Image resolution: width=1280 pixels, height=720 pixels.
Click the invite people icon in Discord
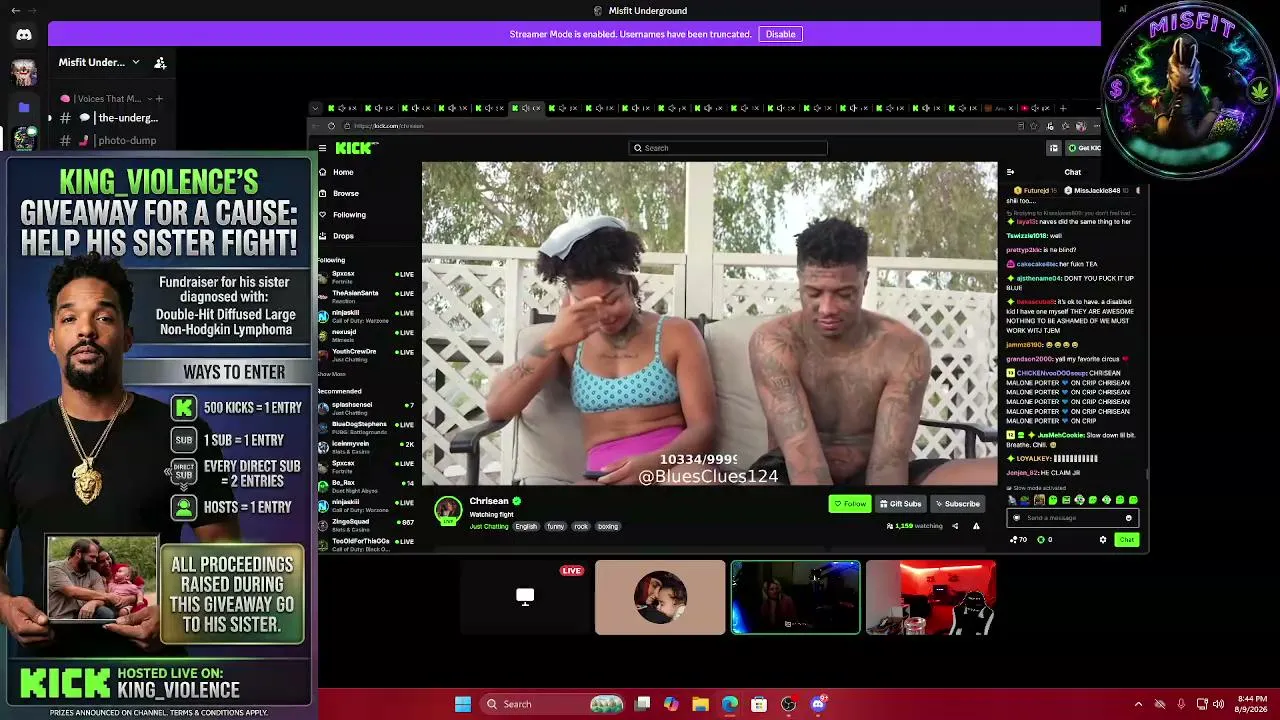160,62
